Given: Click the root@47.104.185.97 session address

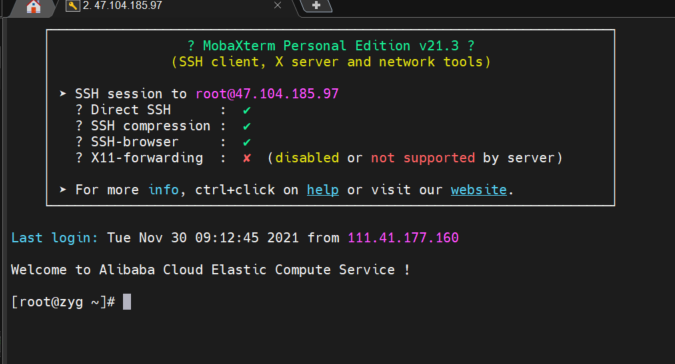Looking at the screenshot, I should [x=267, y=94].
